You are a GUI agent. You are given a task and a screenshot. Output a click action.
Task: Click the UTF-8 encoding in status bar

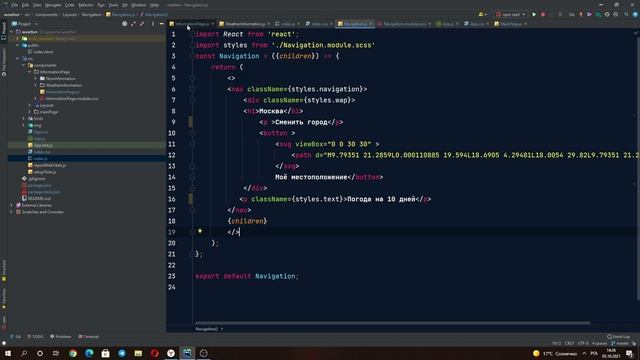tap(583, 343)
